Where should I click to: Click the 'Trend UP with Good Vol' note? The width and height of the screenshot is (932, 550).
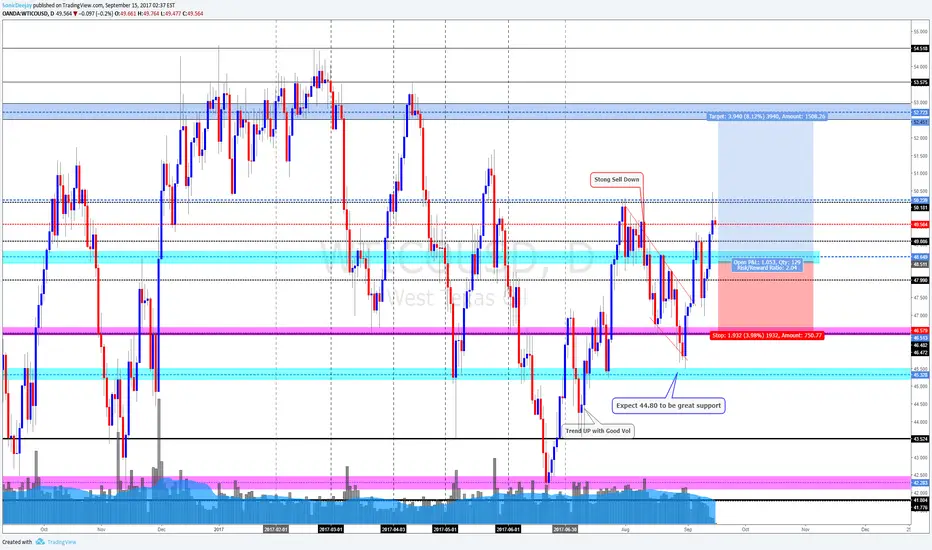tap(598, 430)
